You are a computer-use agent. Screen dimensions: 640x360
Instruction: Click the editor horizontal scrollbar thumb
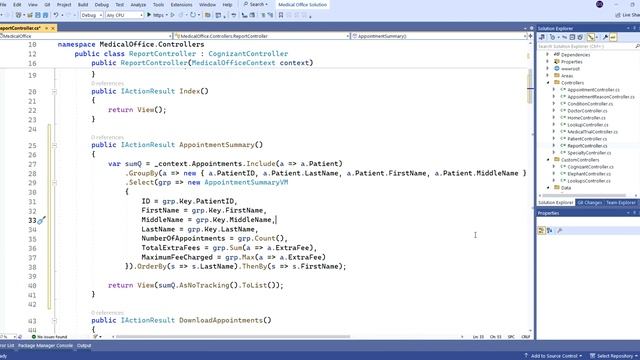[x=233, y=337]
